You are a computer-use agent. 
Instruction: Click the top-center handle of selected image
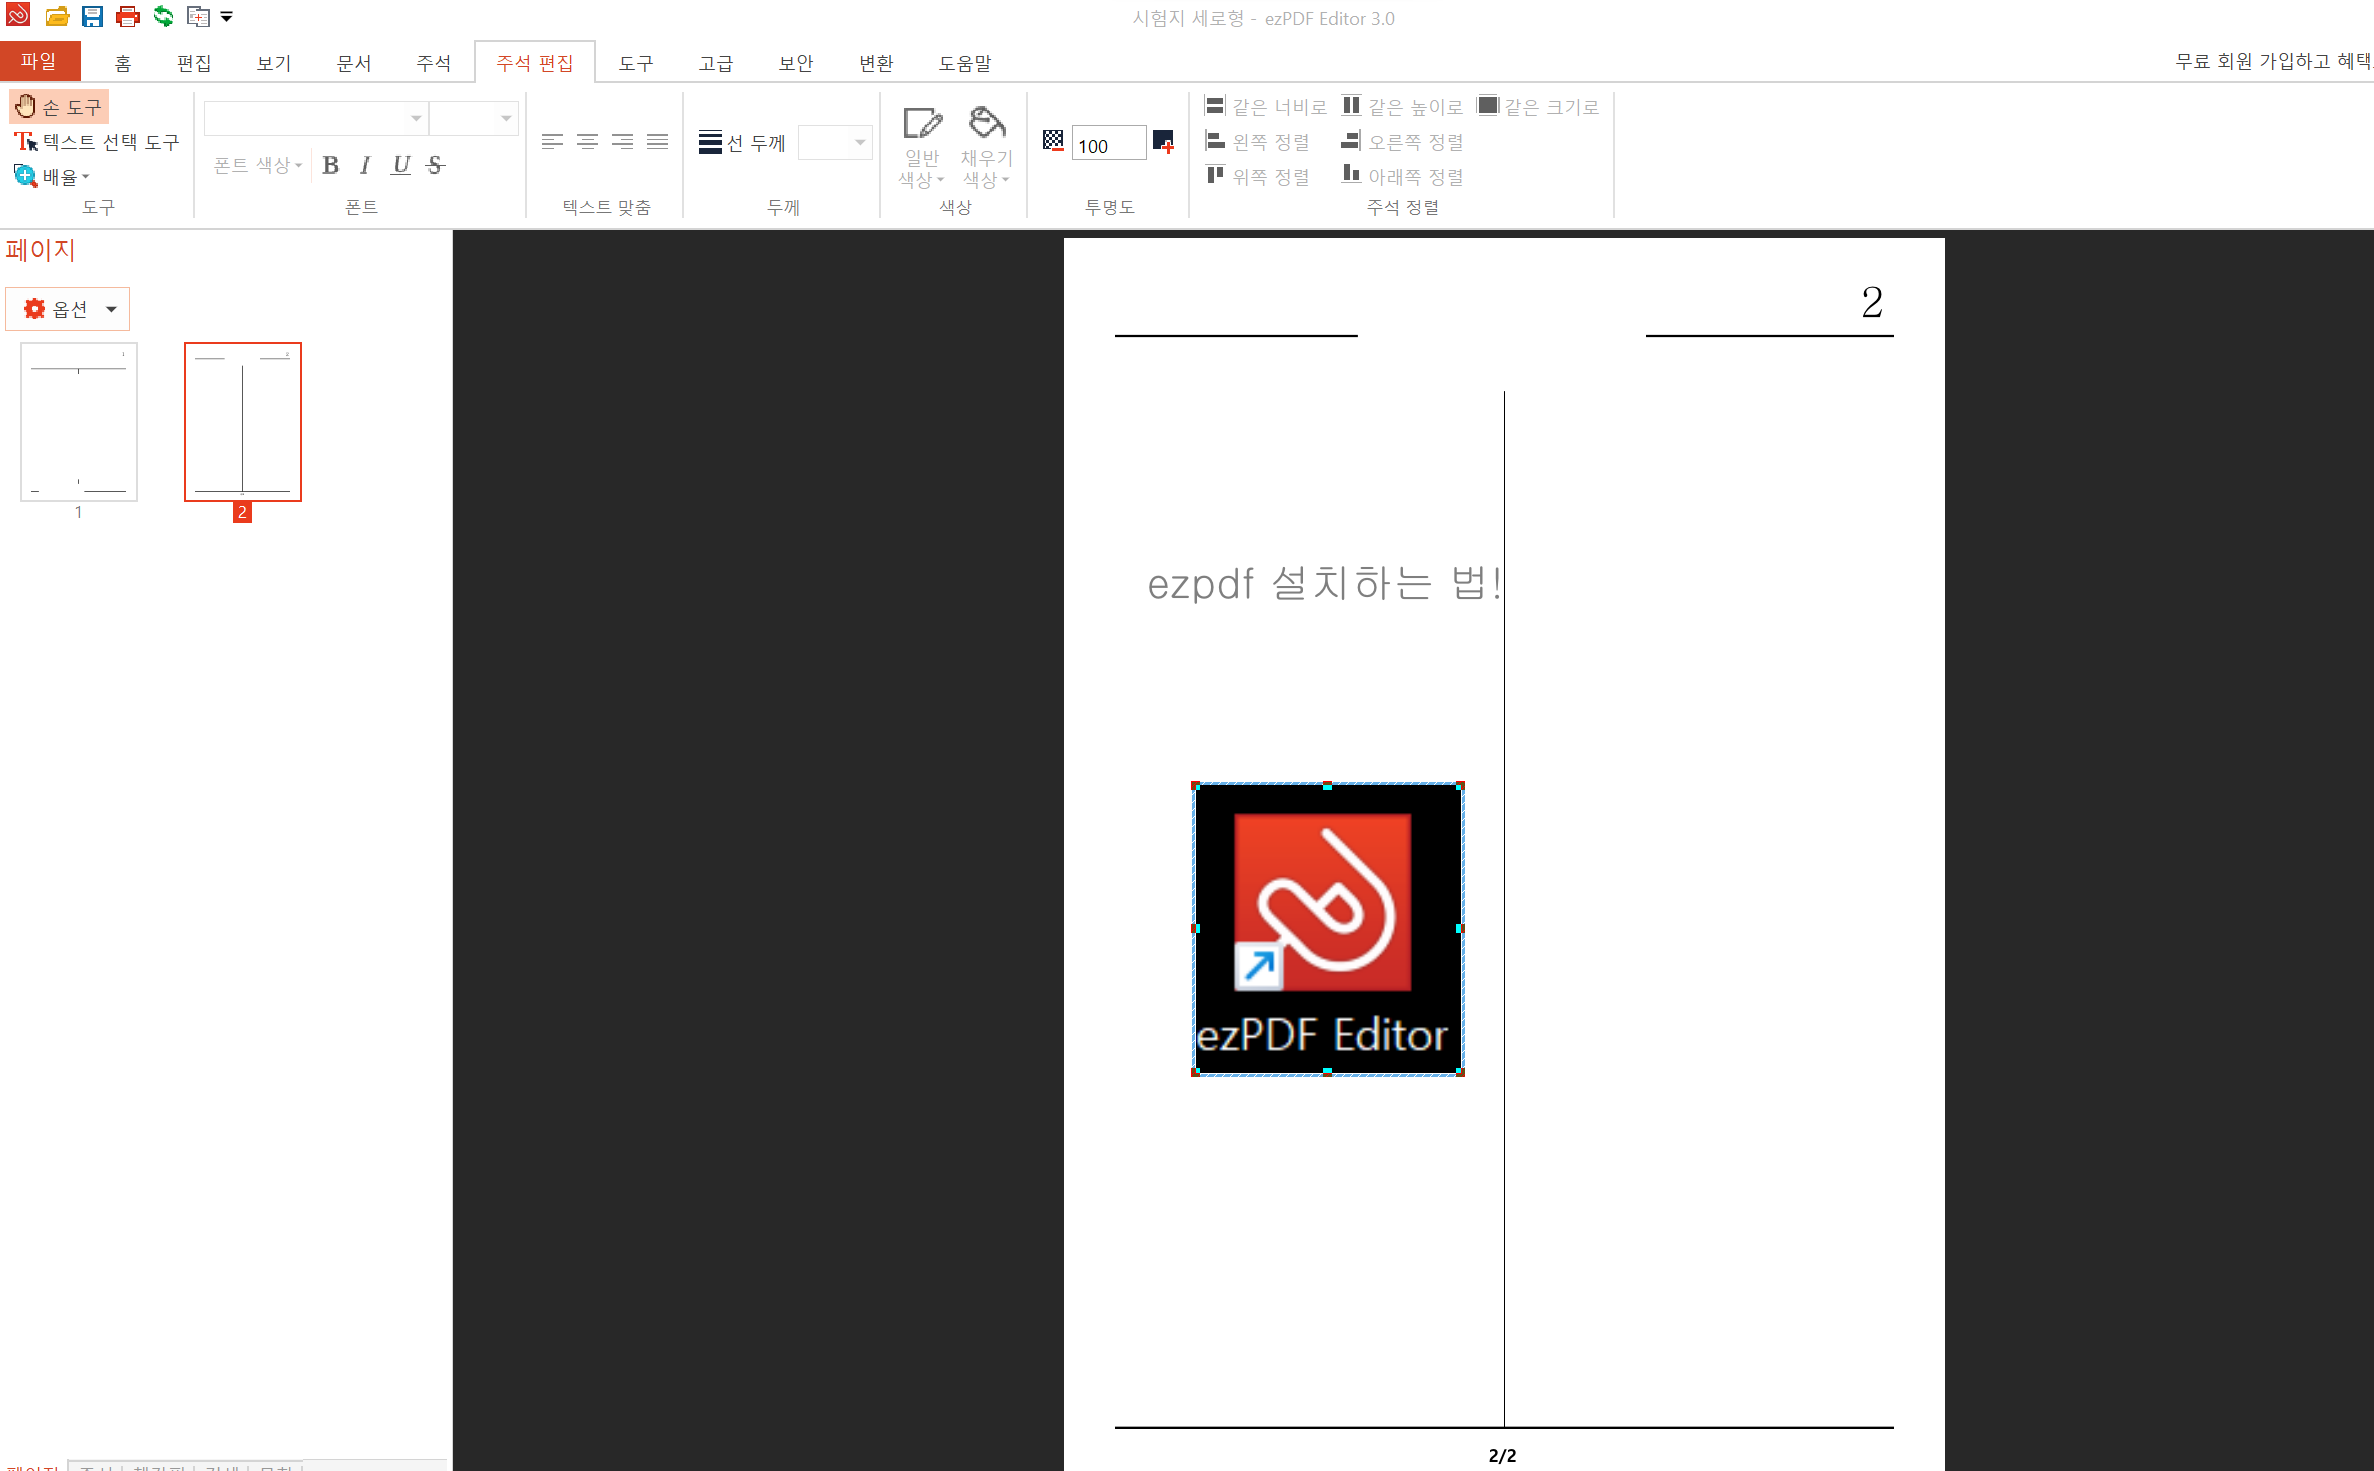(1327, 786)
